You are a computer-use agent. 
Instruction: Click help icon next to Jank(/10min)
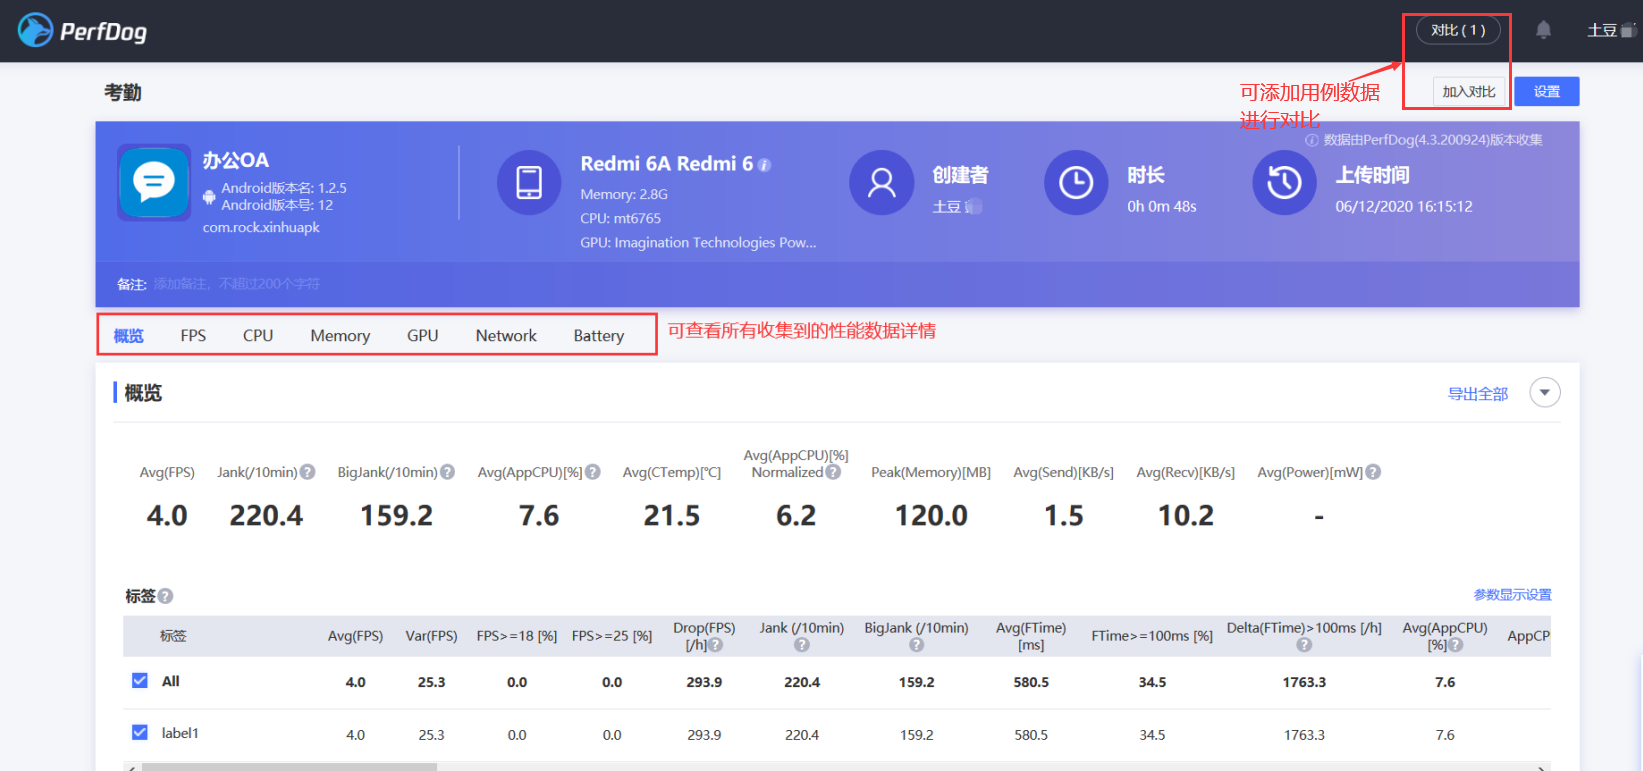click(308, 472)
